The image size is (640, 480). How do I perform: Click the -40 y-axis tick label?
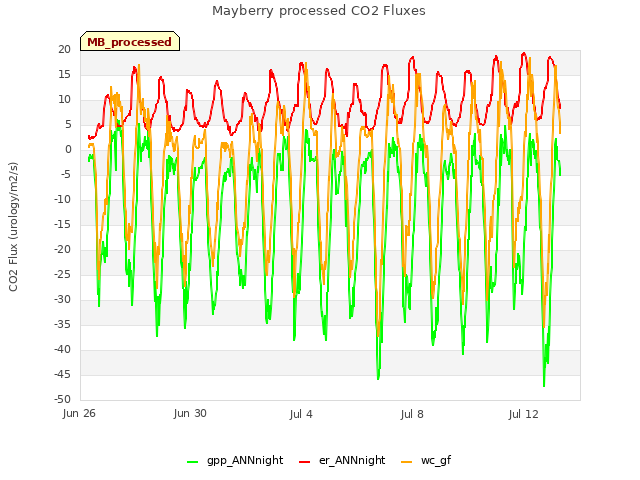[x=62, y=349]
